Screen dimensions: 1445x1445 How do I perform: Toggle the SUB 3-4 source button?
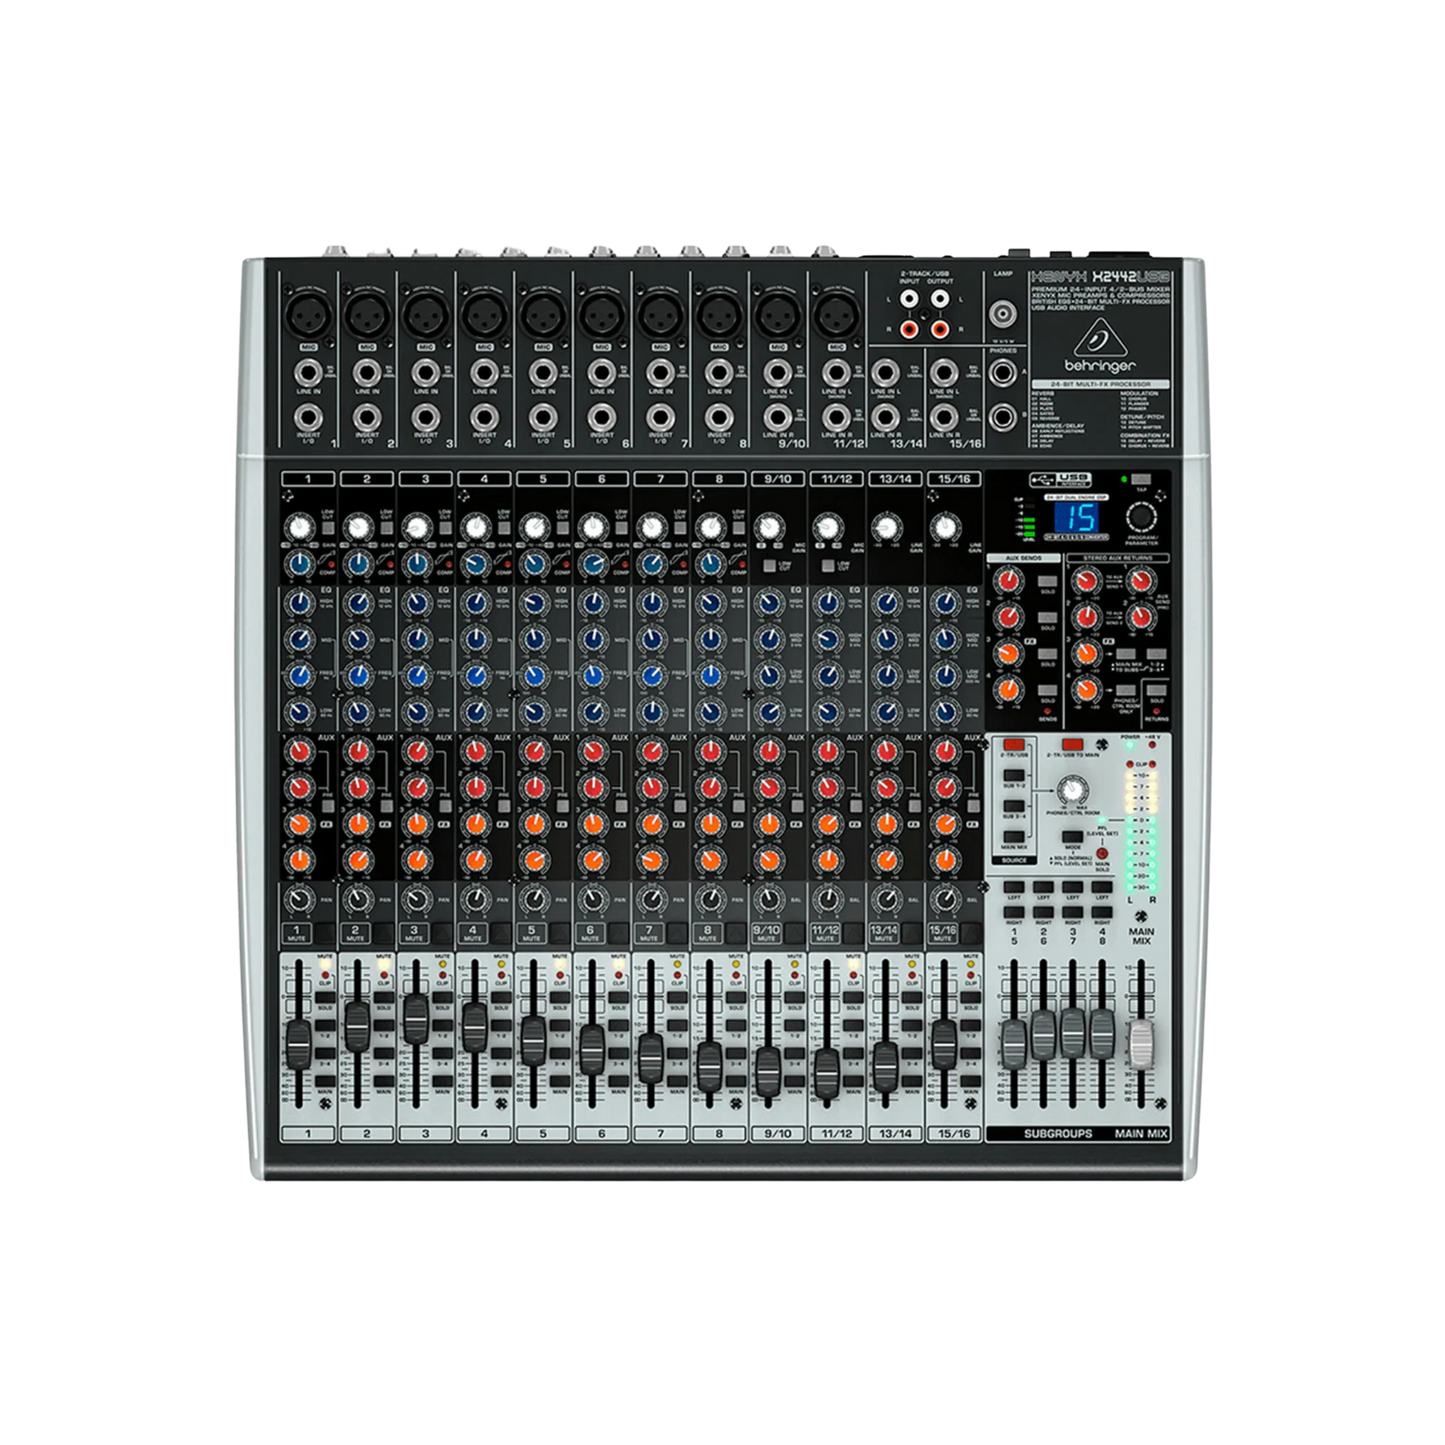click(x=1015, y=806)
